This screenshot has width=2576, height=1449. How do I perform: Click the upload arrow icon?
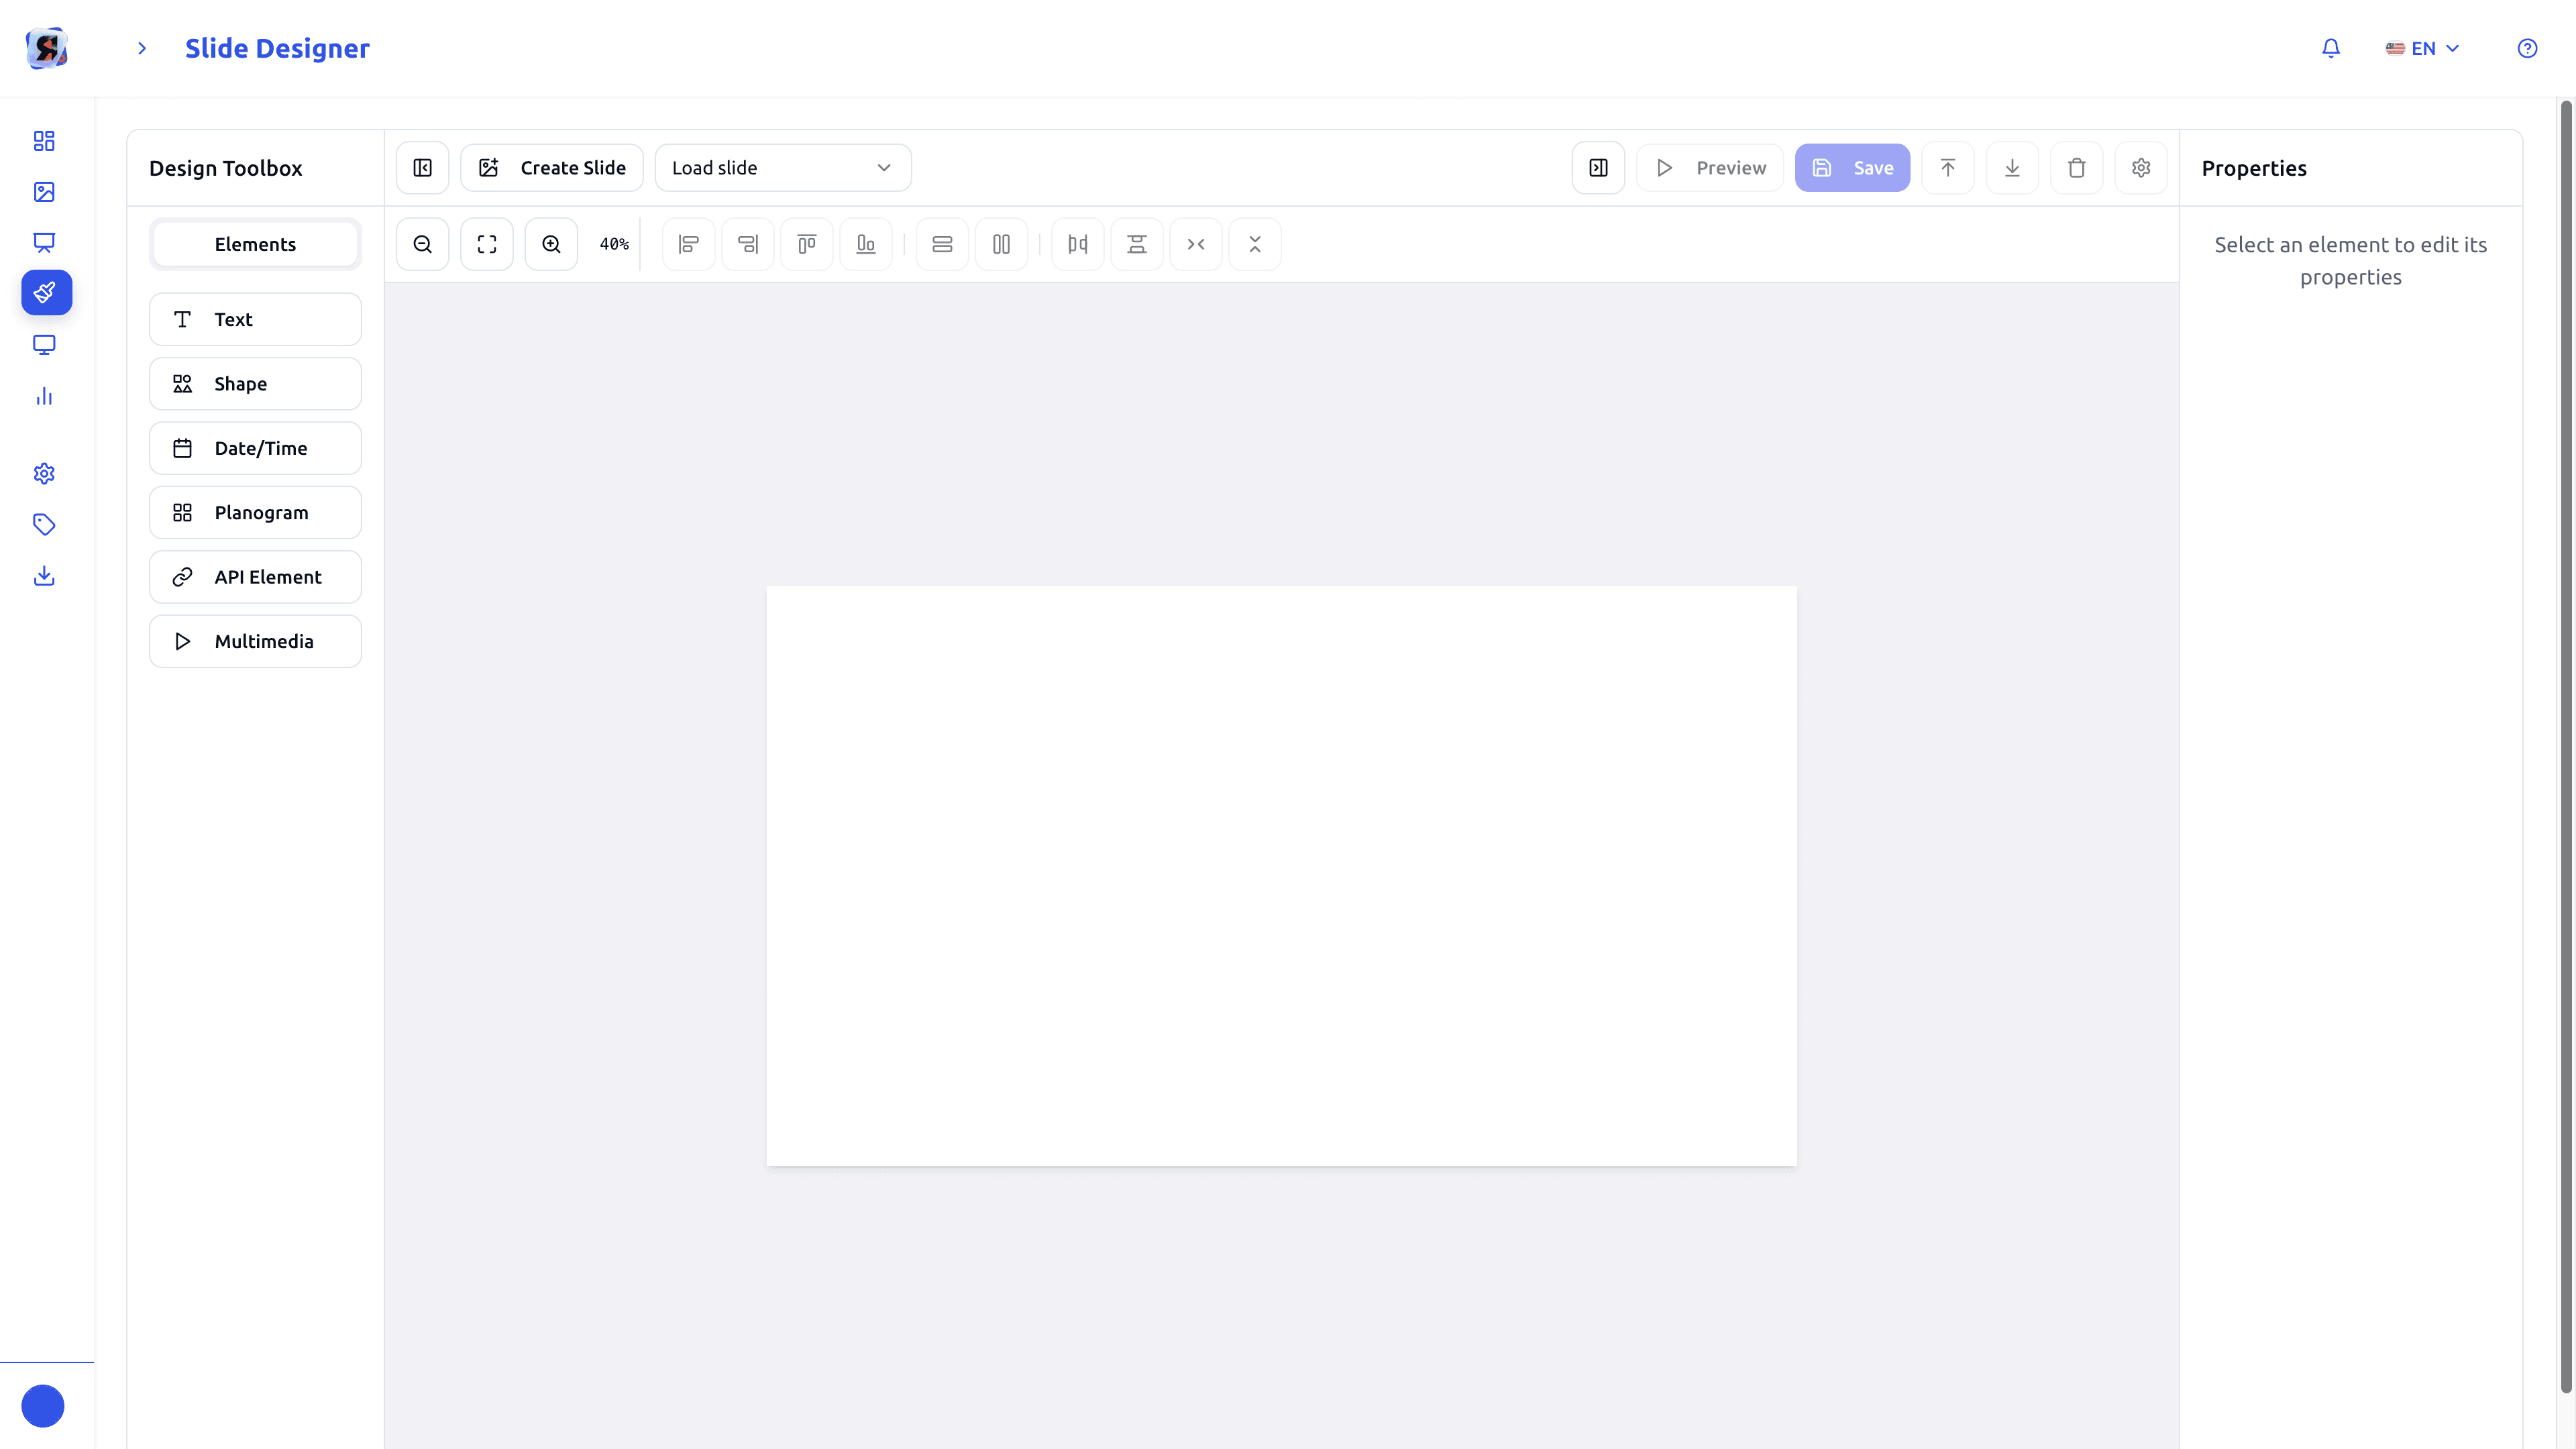click(x=1947, y=168)
